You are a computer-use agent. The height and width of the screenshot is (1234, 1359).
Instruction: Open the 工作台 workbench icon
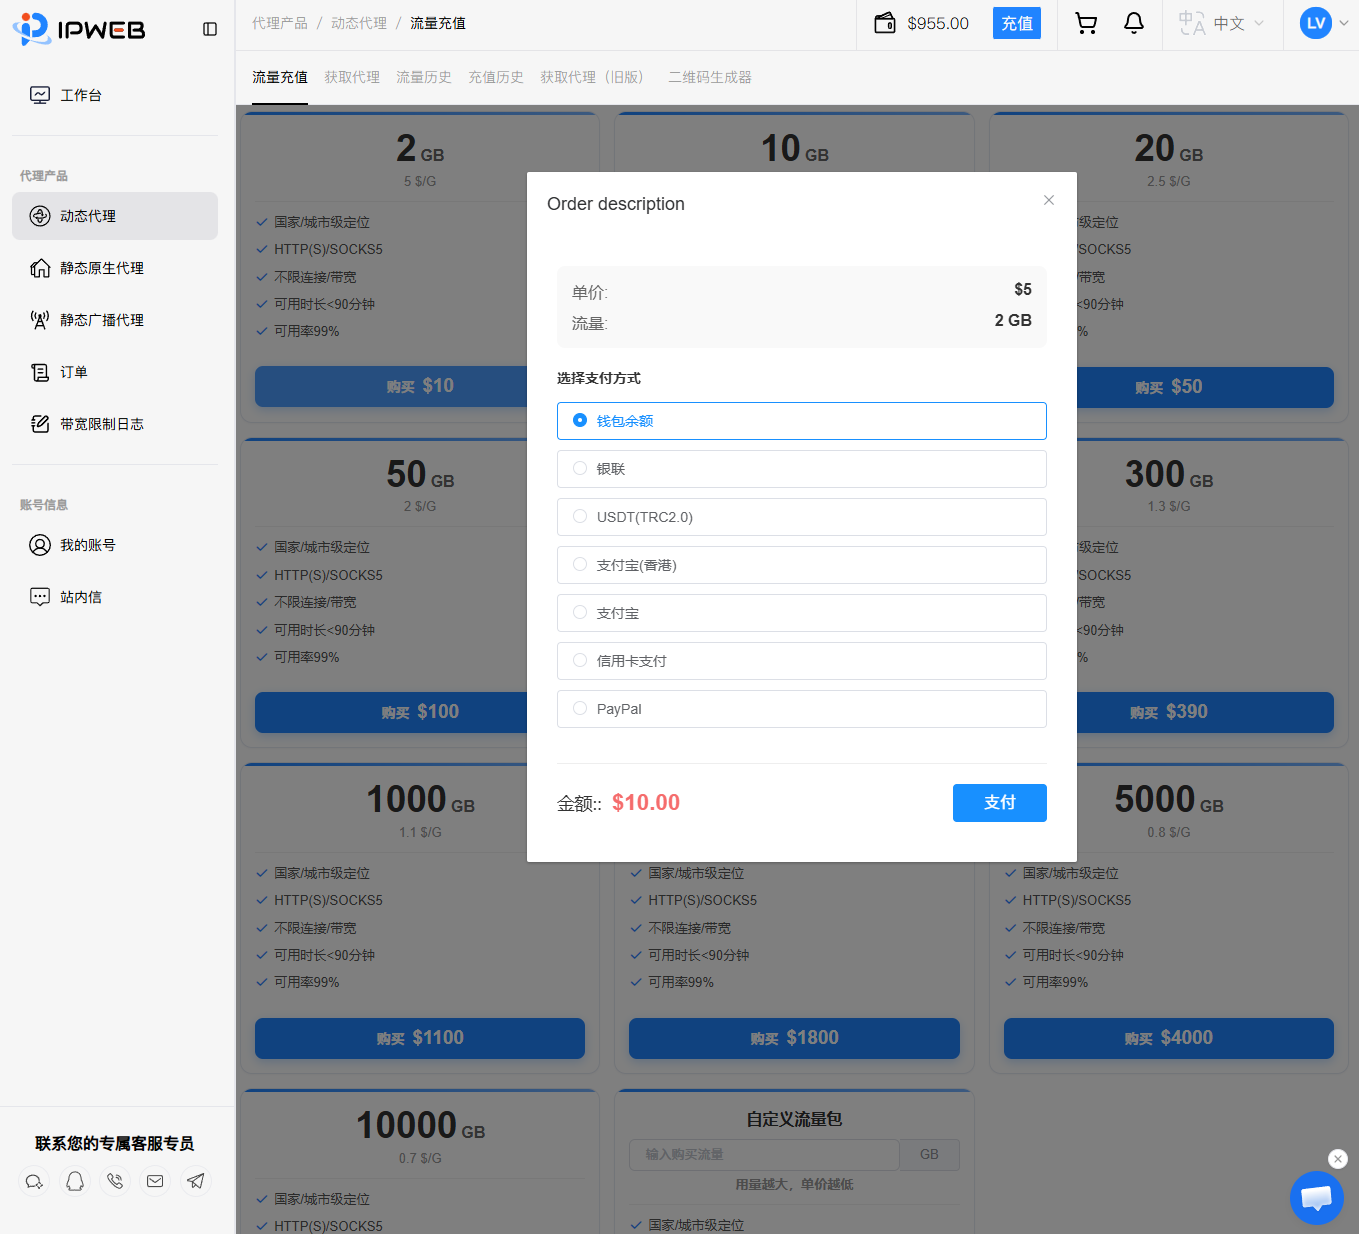40,95
